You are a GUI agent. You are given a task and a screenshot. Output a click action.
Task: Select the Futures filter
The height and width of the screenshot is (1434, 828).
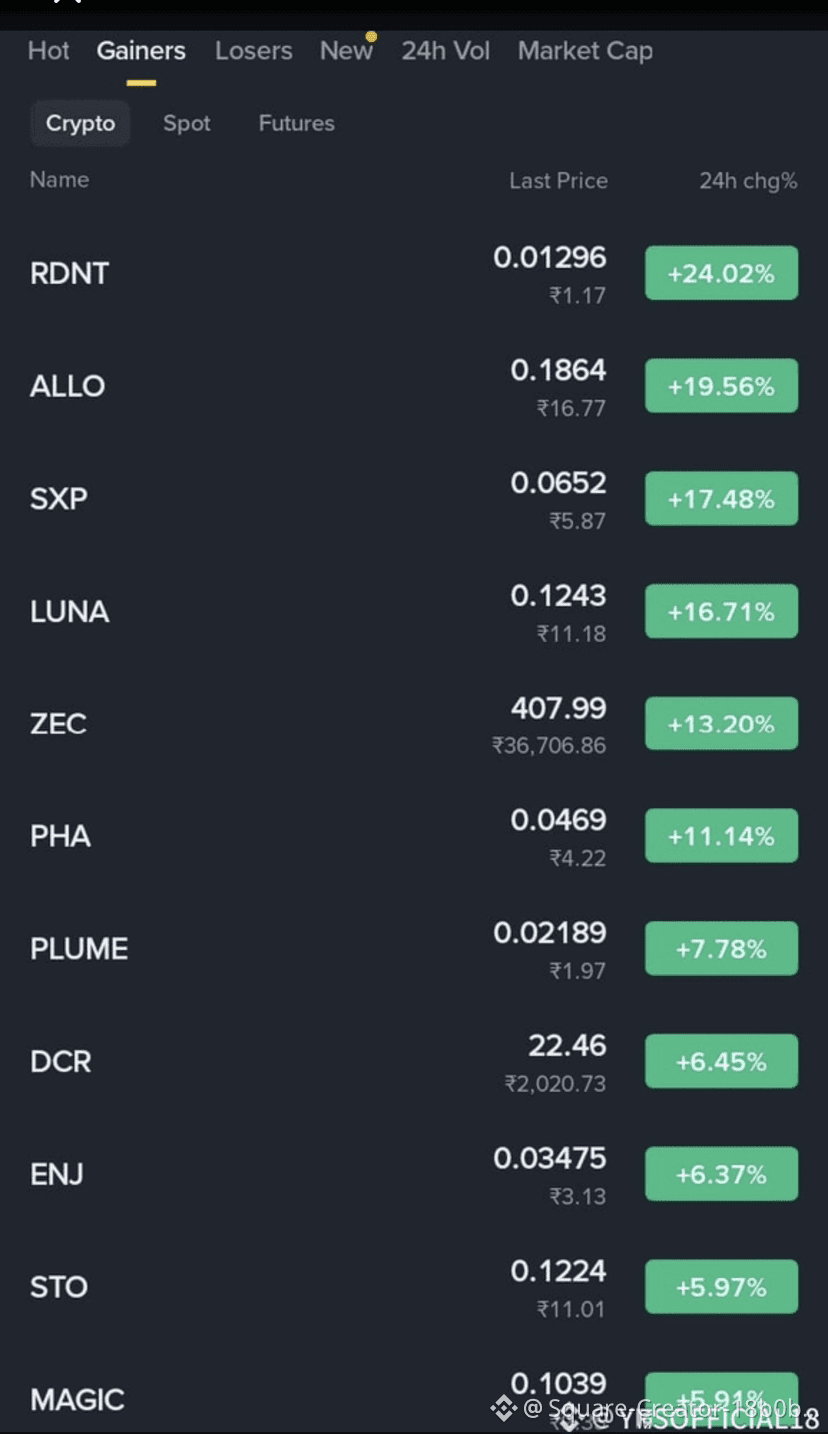(x=296, y=124)
